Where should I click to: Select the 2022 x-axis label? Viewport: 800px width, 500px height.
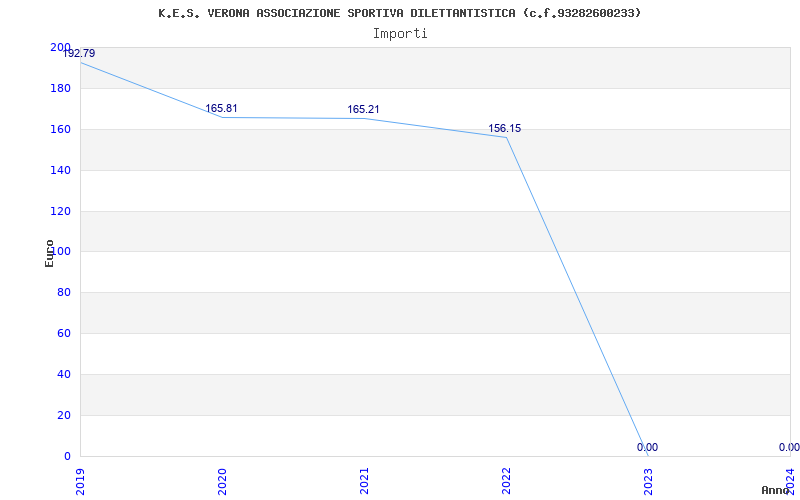pyautogui.click(x=506, y=482)
